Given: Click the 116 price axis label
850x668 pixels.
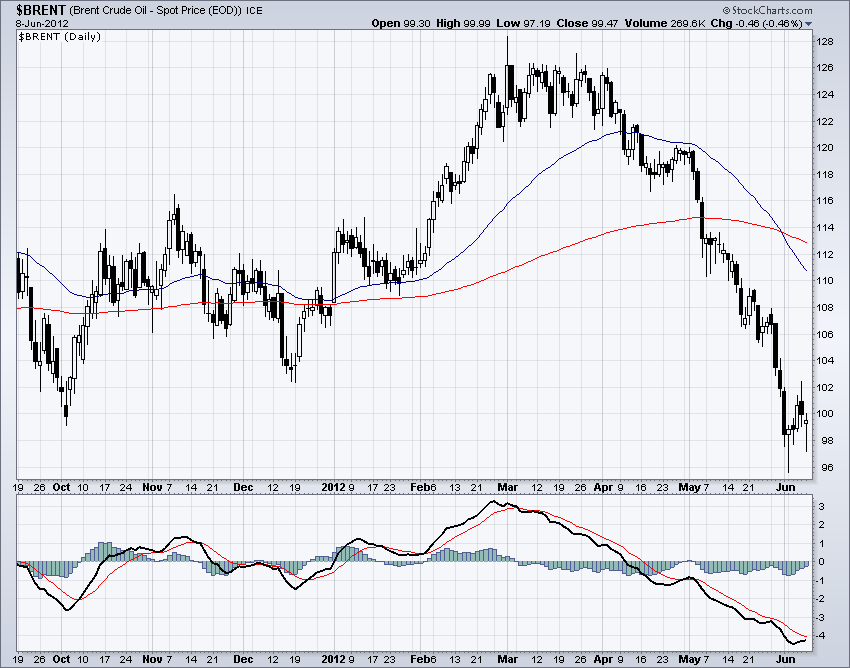Looking at the screenshot, I should click(x=825, y=201).
